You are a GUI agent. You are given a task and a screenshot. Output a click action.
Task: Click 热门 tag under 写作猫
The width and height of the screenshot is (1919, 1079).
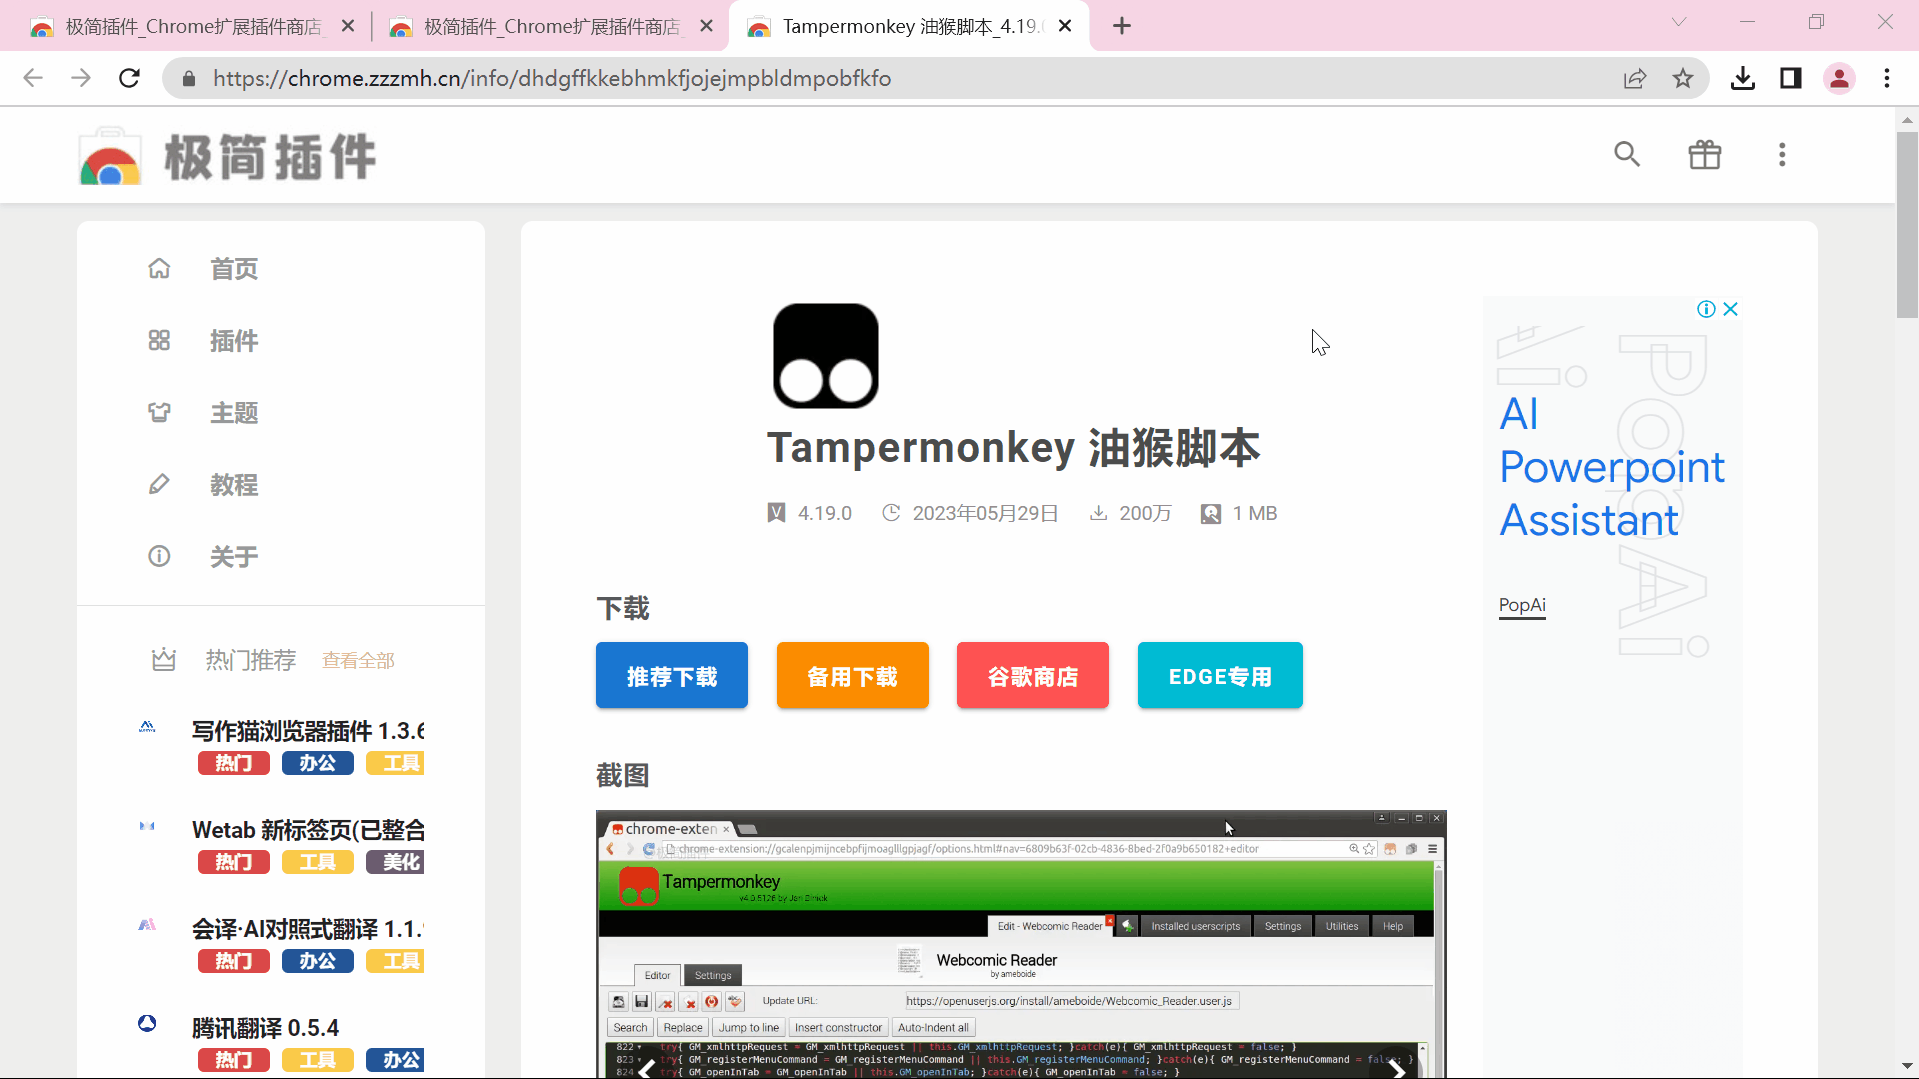point(234,763)
